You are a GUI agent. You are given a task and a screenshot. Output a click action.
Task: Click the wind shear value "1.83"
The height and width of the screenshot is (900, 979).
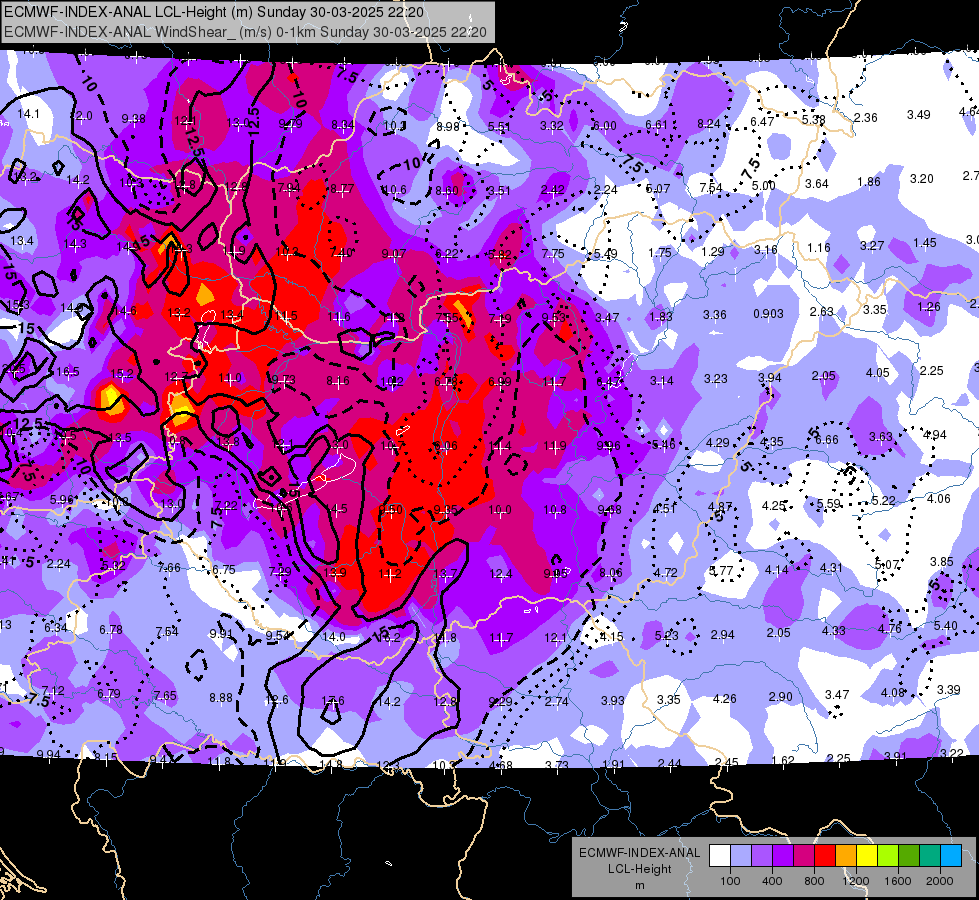(661, 316)
